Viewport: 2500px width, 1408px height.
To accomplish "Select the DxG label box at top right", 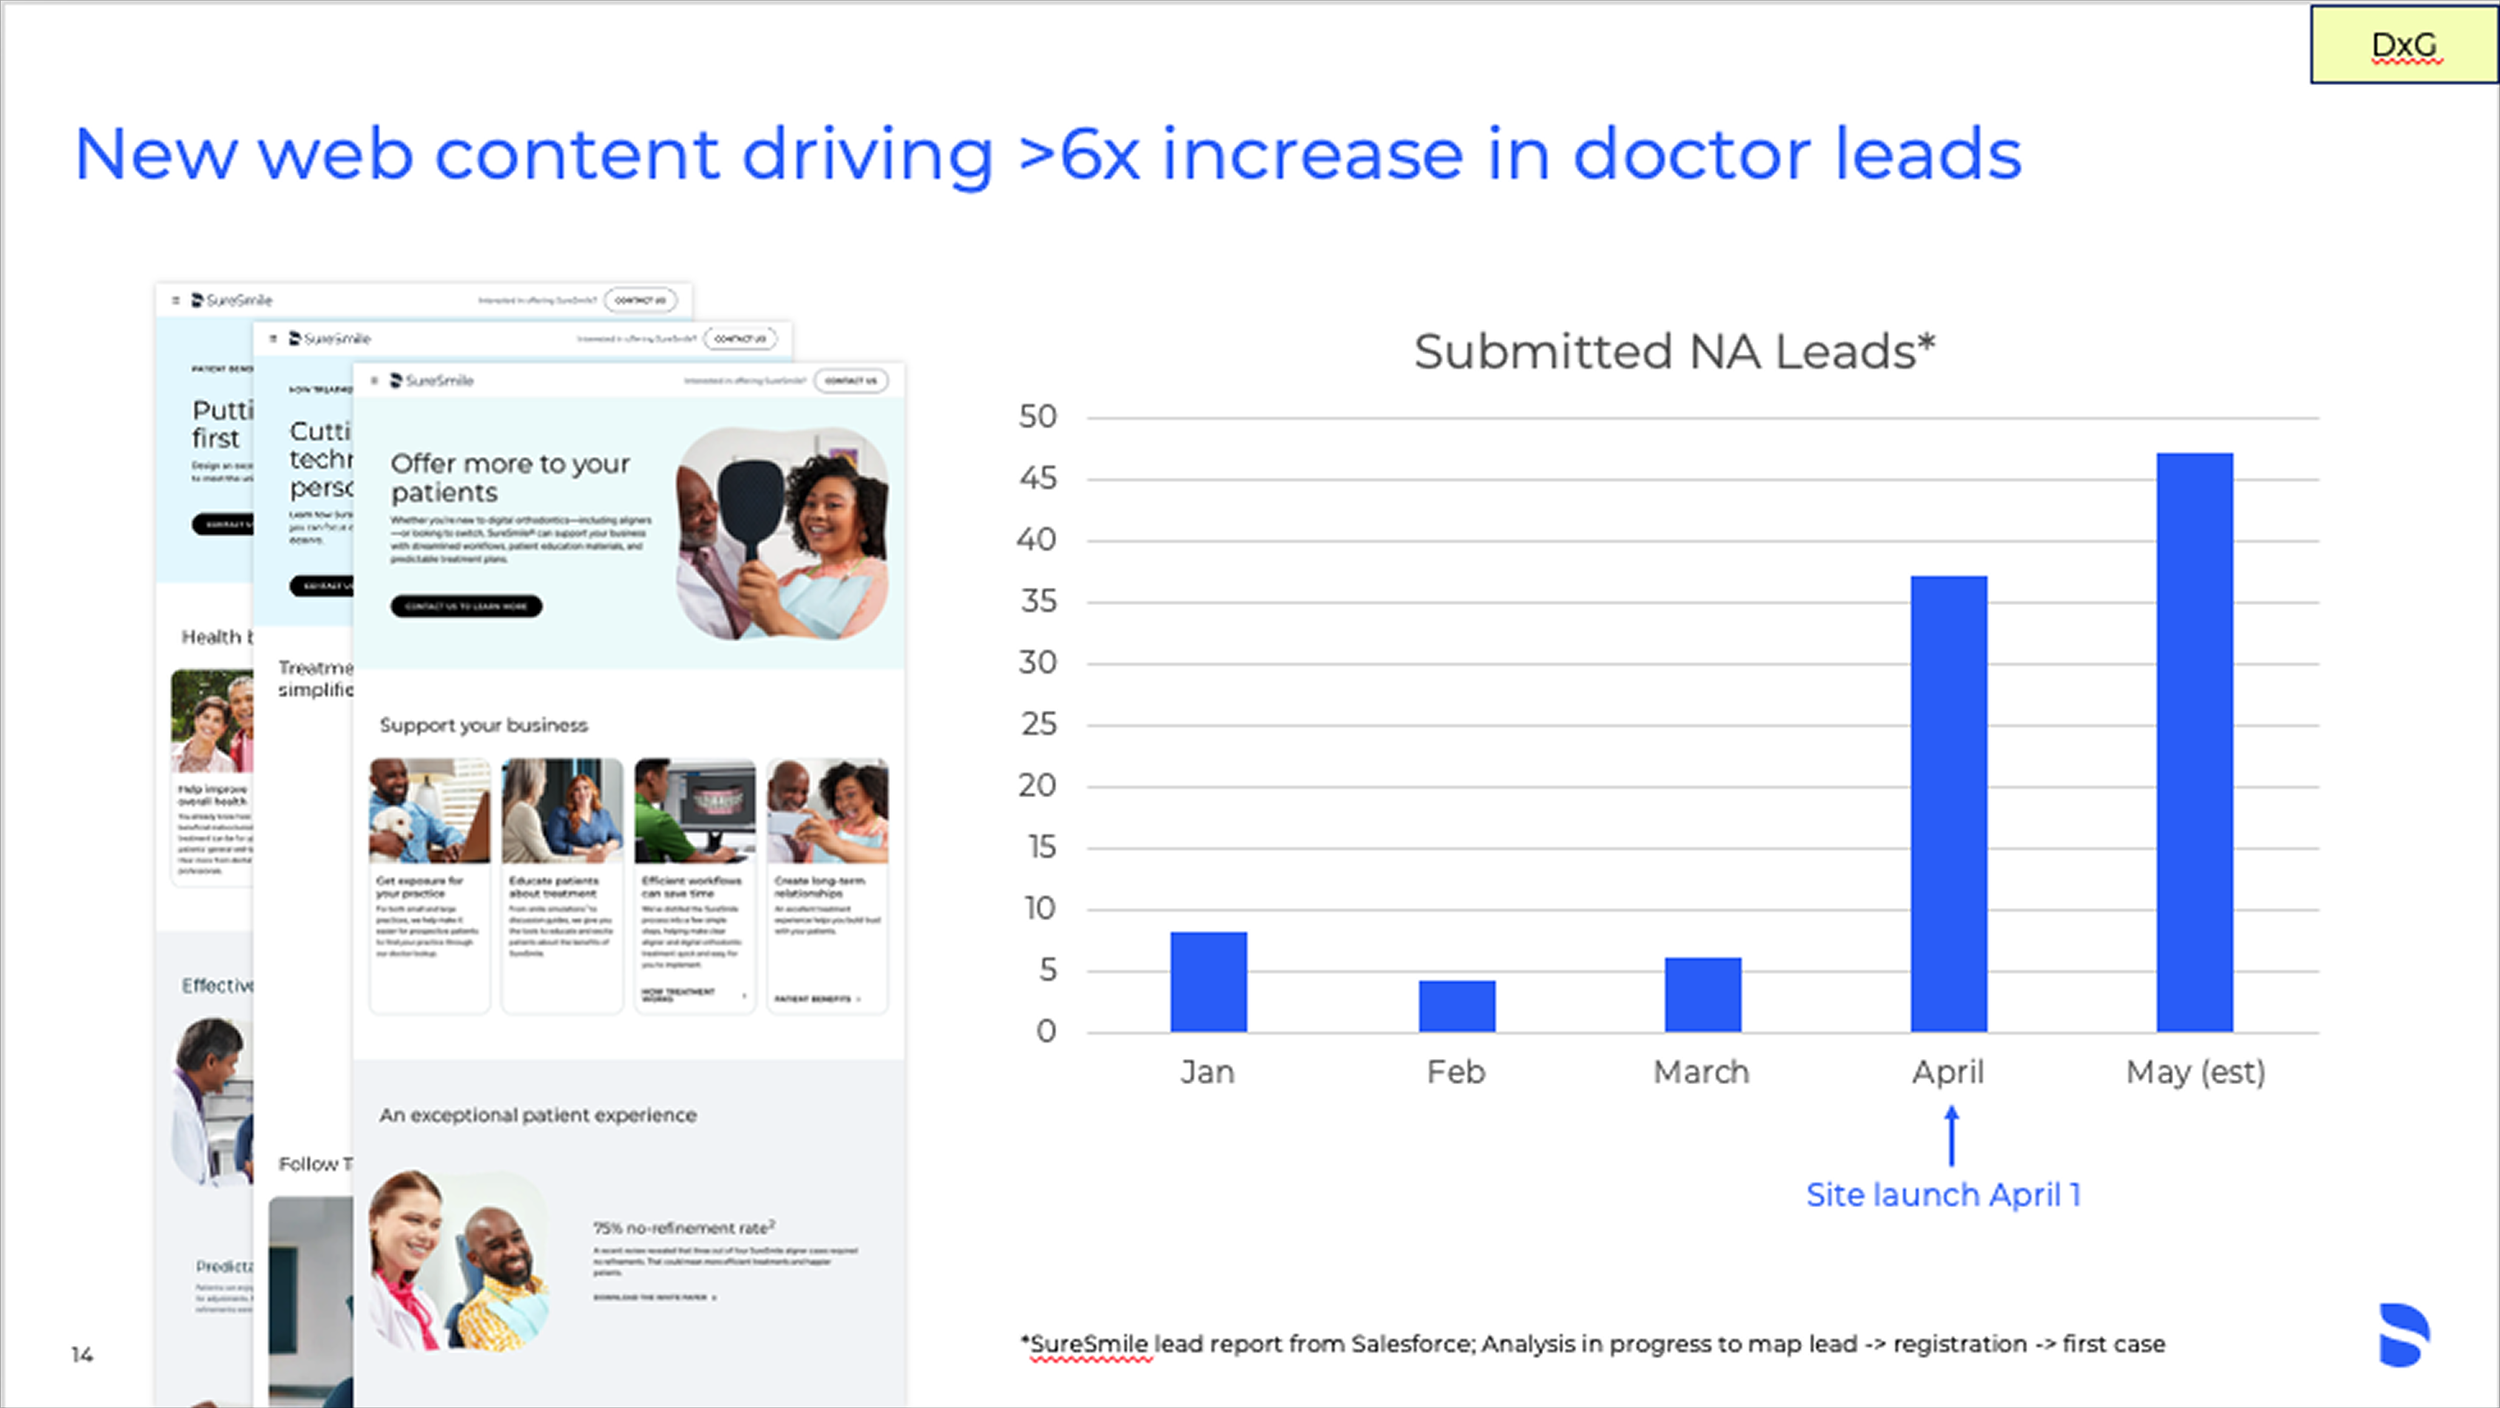I will pos(2403,45).
